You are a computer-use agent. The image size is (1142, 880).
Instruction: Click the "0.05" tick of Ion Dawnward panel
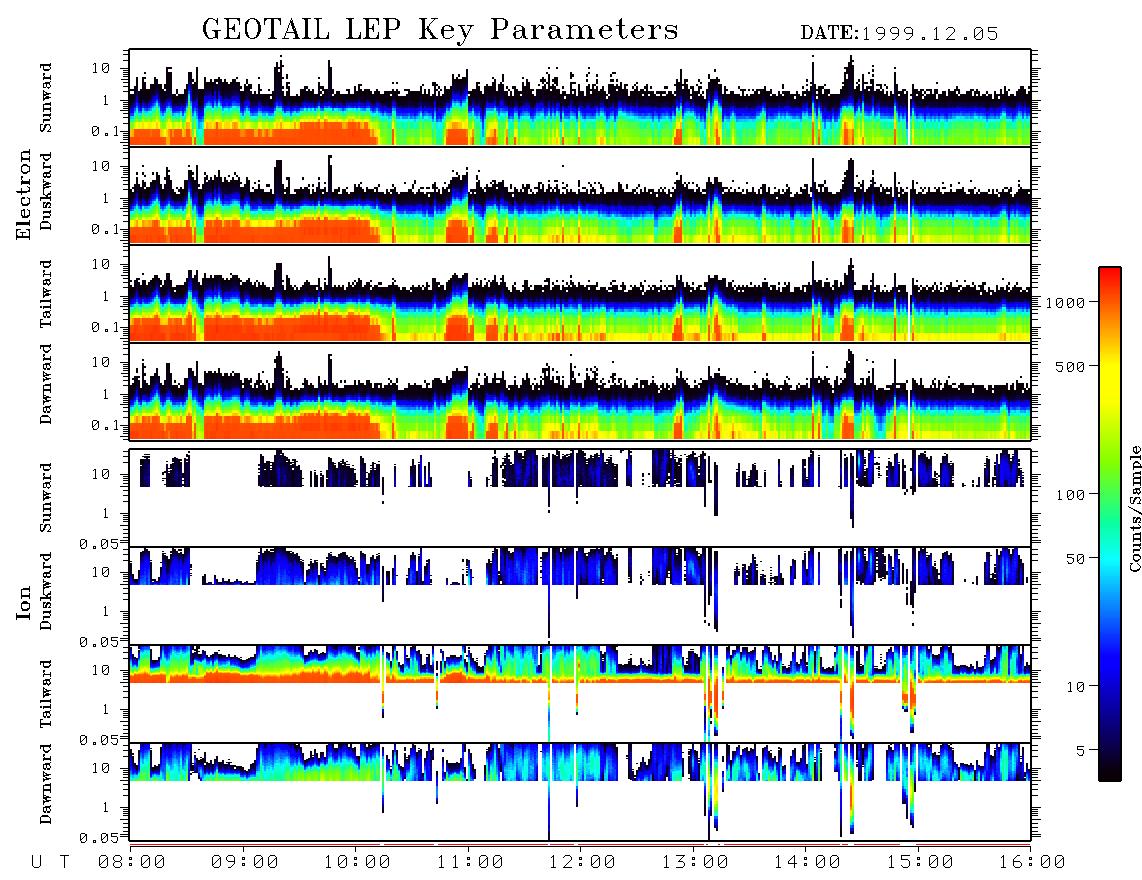click(x=99, y=838)
